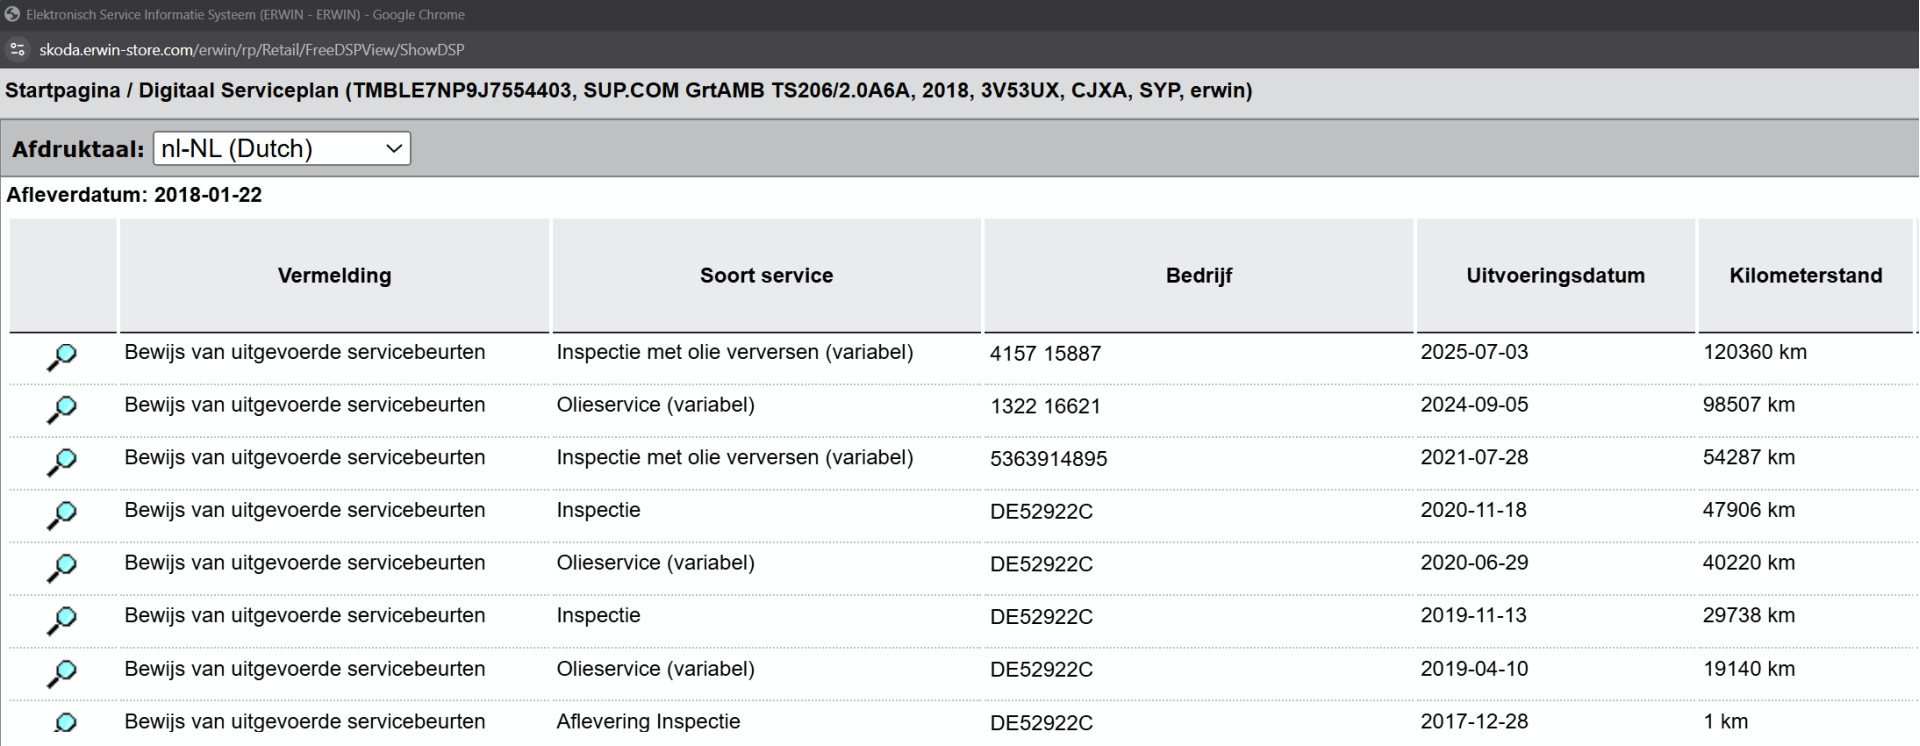Image resolution: width=1920 pixels, height=746 pixels.
Task: Click 'Olieservice (variabel)' in 2020-06-29 row
Action: point(656,563)
